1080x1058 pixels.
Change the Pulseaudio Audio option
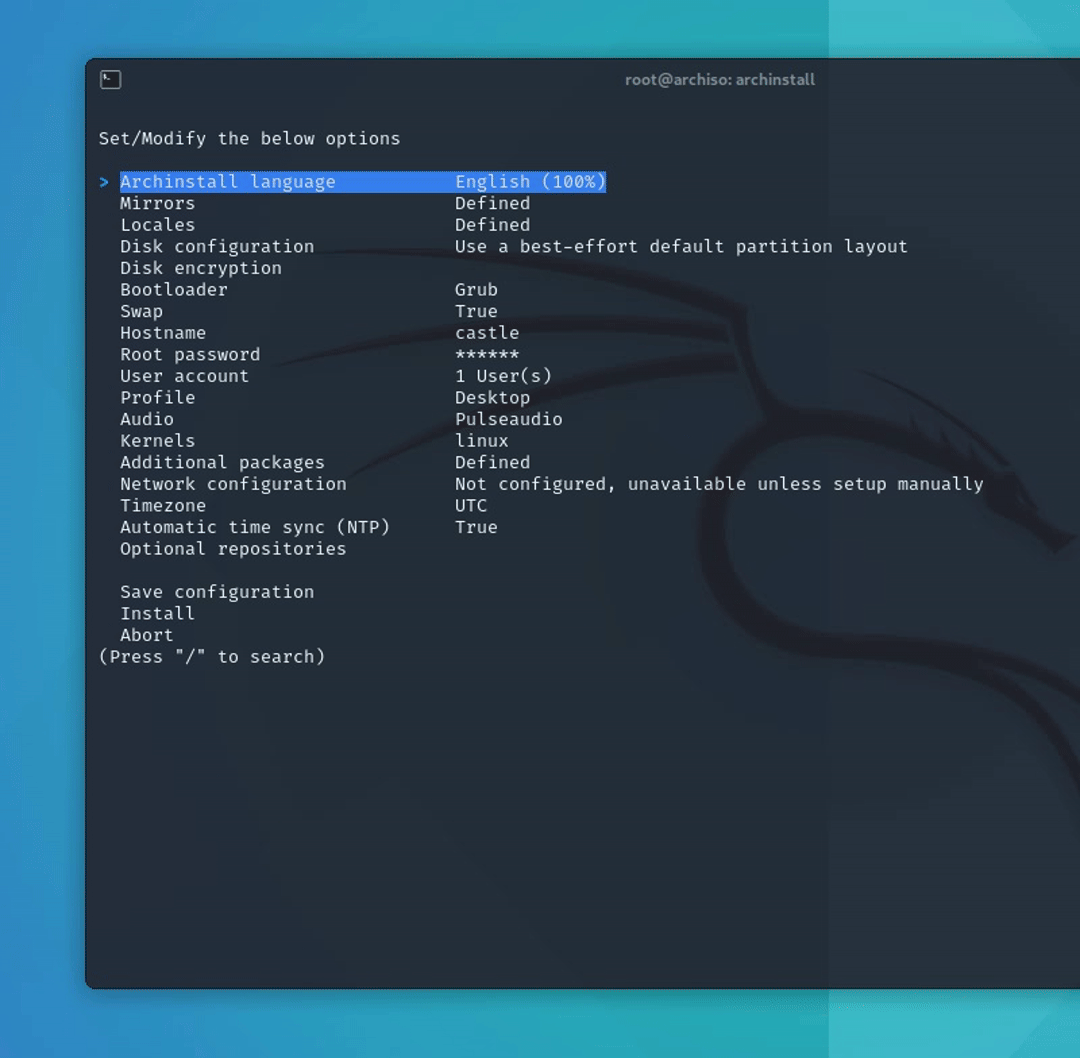(147, 419)
